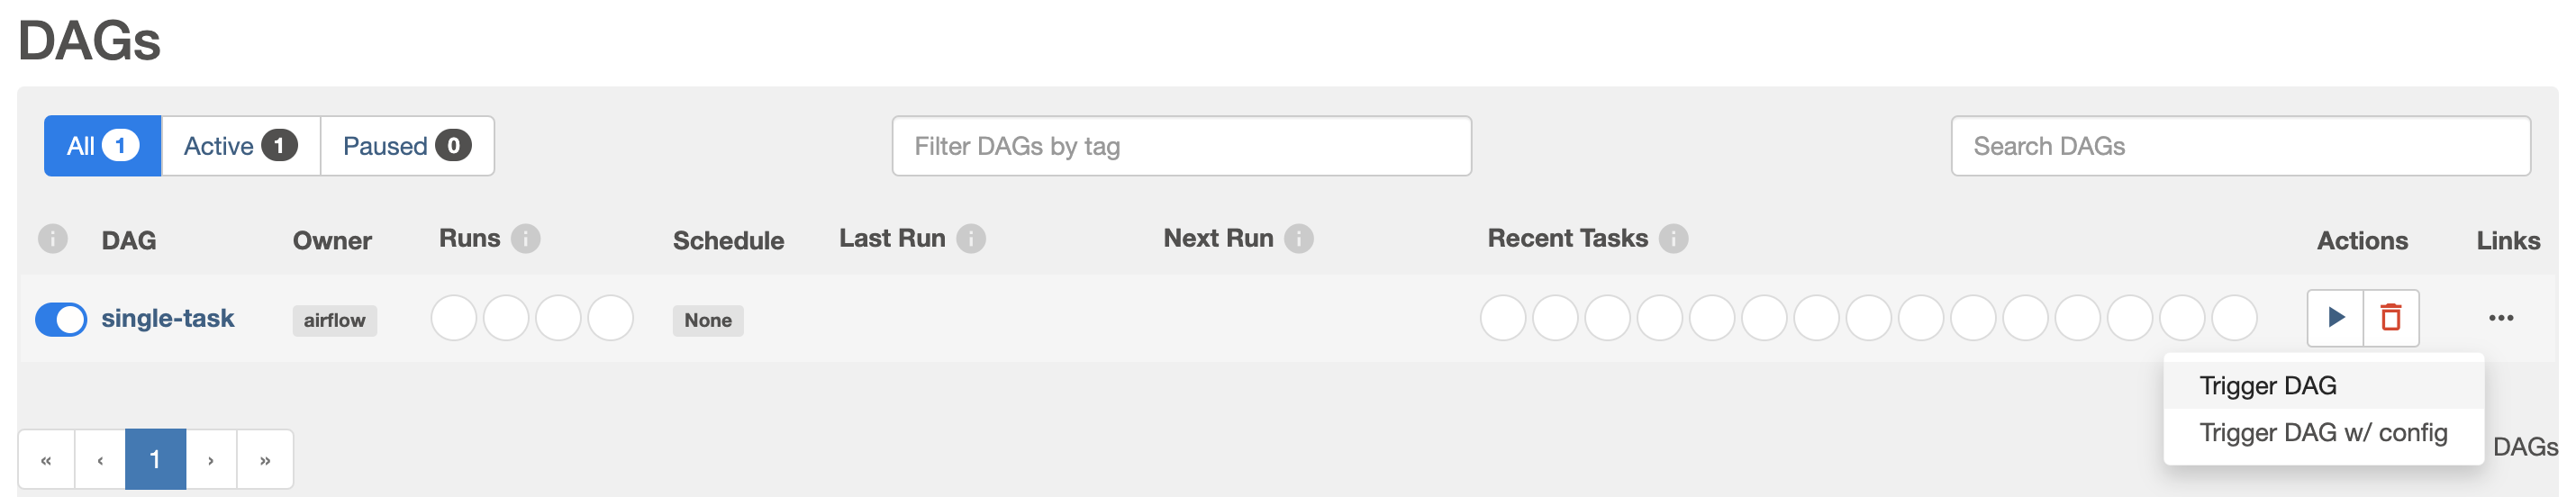Show All DAGs filter
Image resolution: width=2576 pixels, height=497 pixels.
[x=102, y=146]
